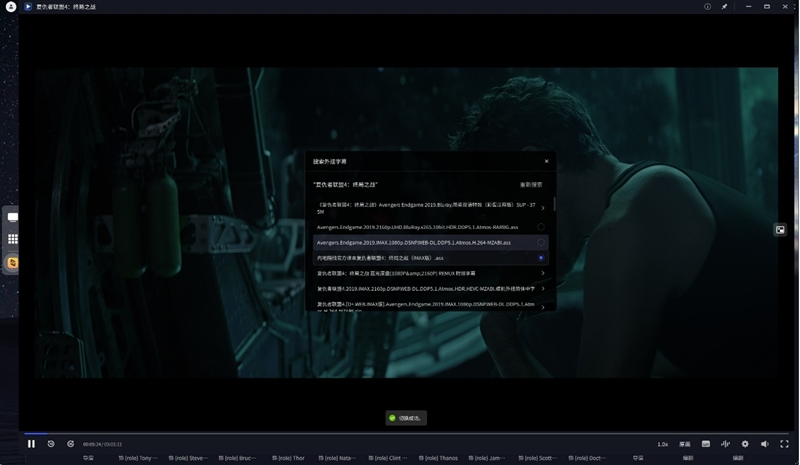This screenshot has height=465, width=800.
Task: Open the player settings gear
Action: click(x=745, y=444)
